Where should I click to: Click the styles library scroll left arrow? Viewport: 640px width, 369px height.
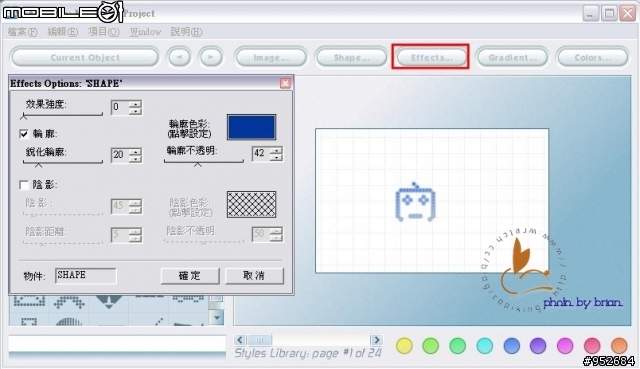click(240, 340)
